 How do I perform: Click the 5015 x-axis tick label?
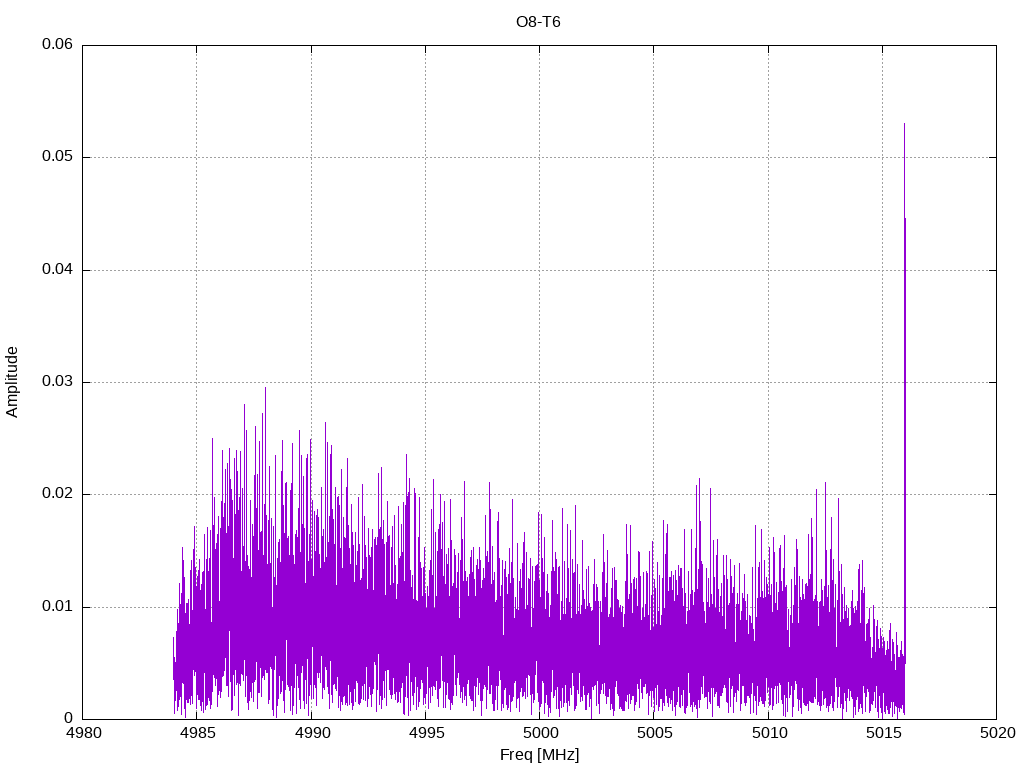click(x=882, y=733)
